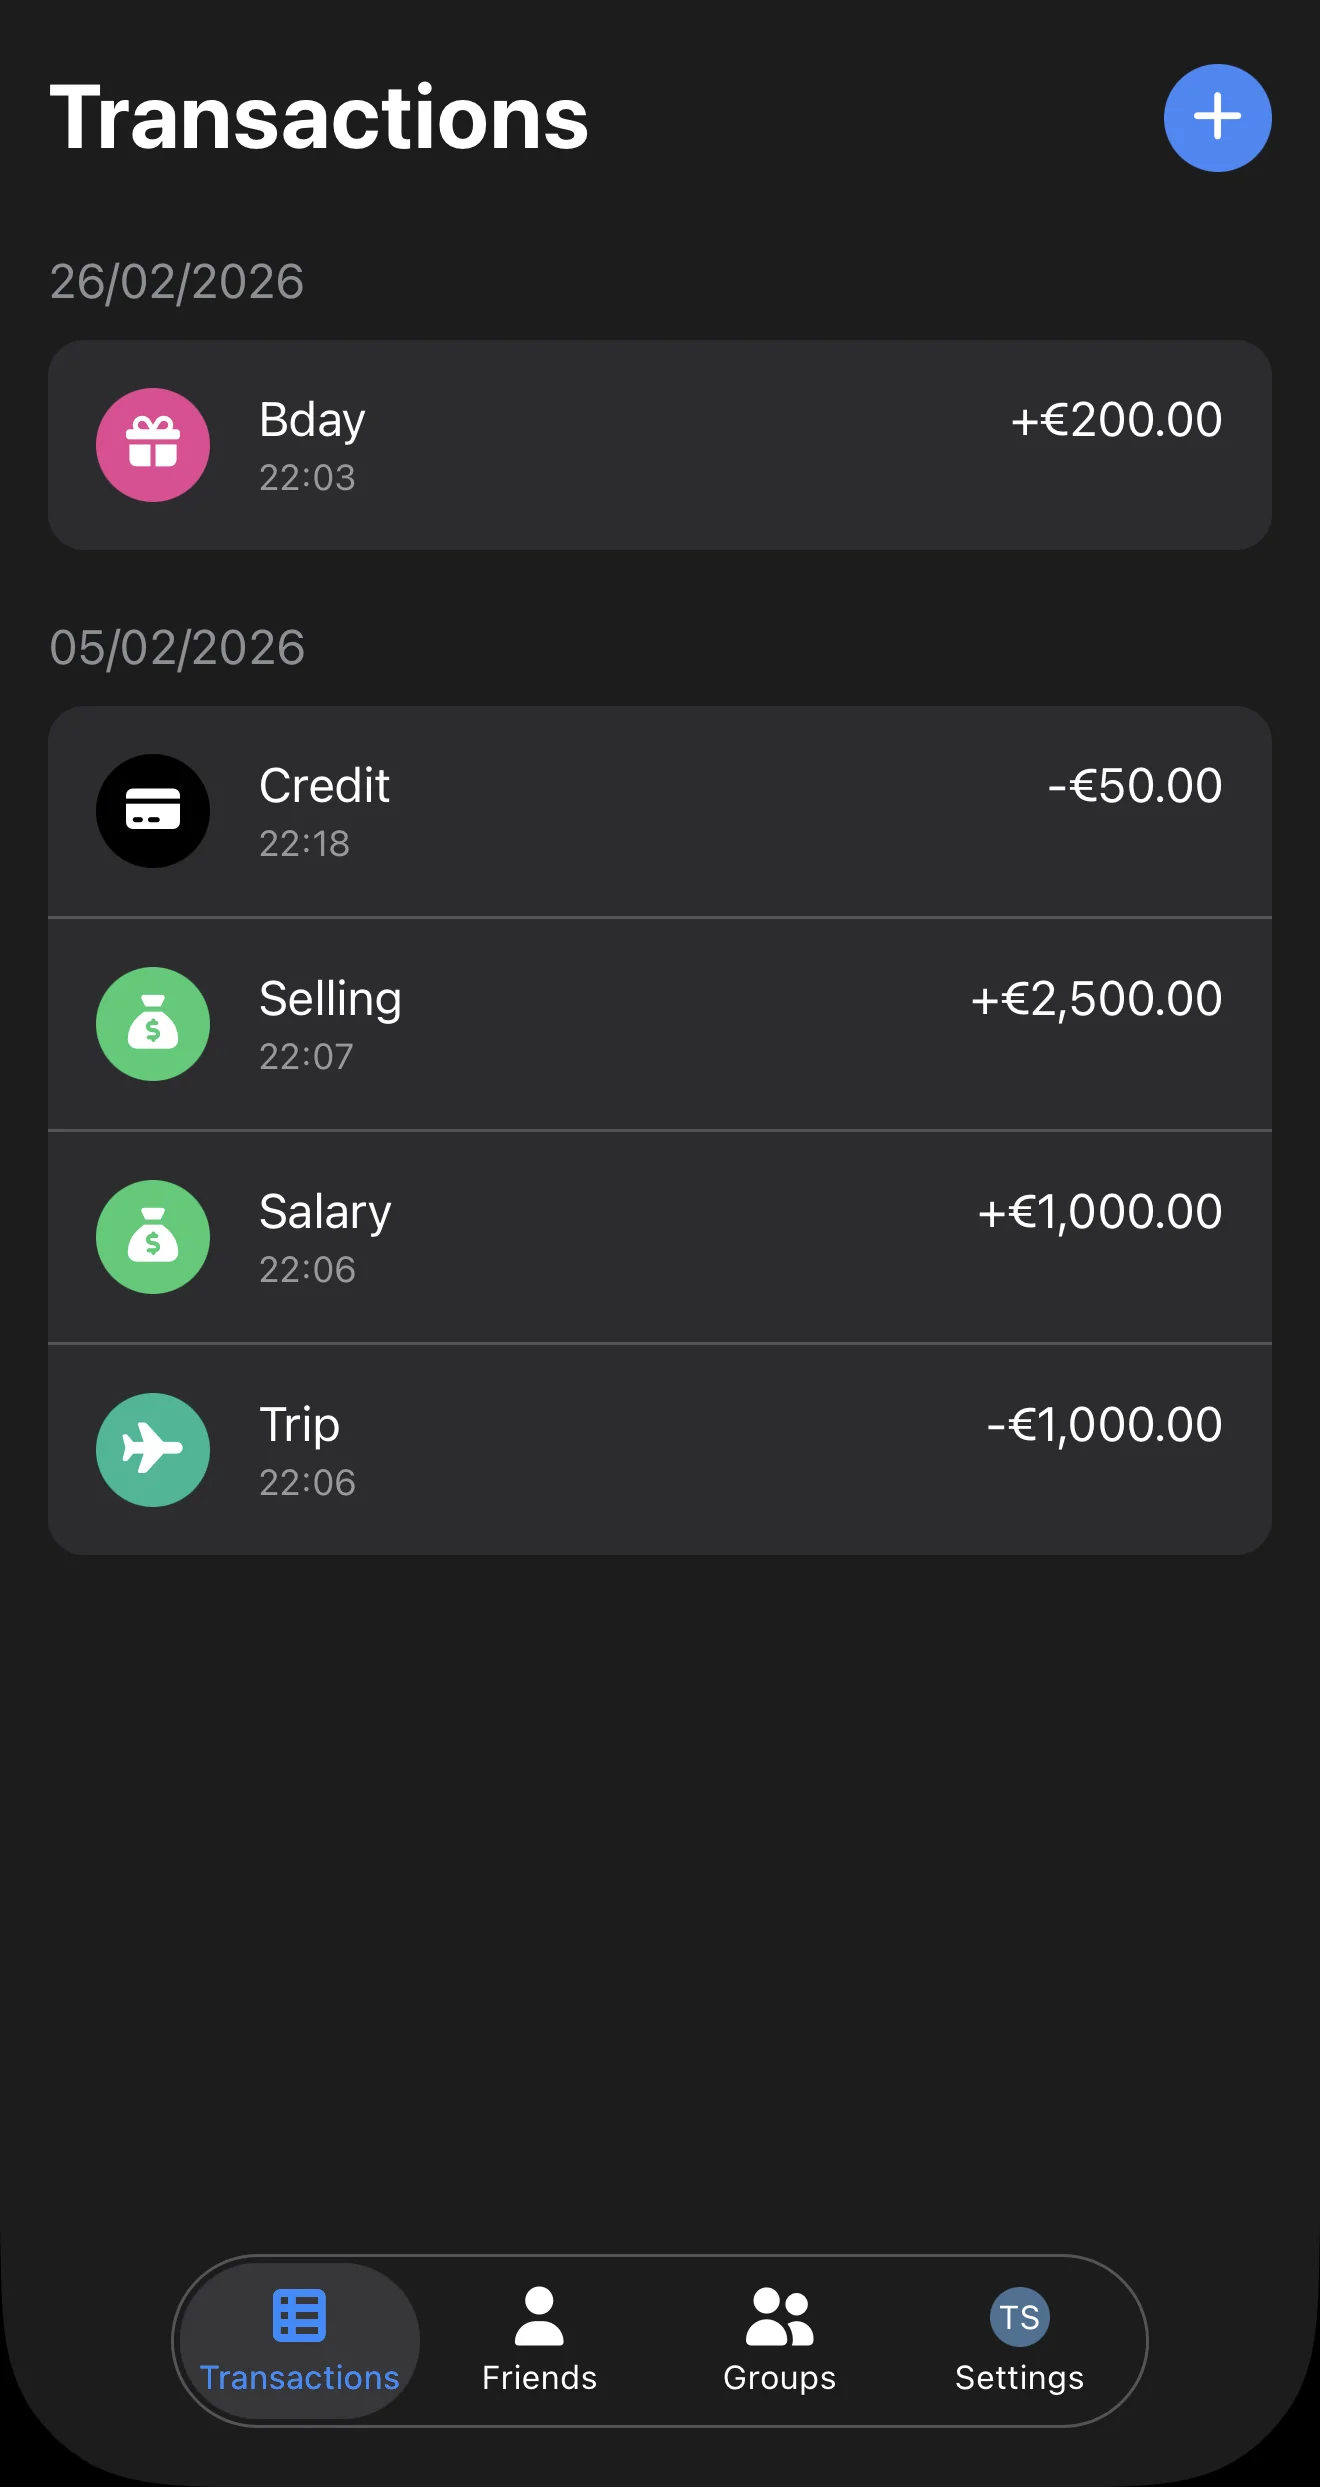Click the +€200.00 amount

tap(1116, 420)
